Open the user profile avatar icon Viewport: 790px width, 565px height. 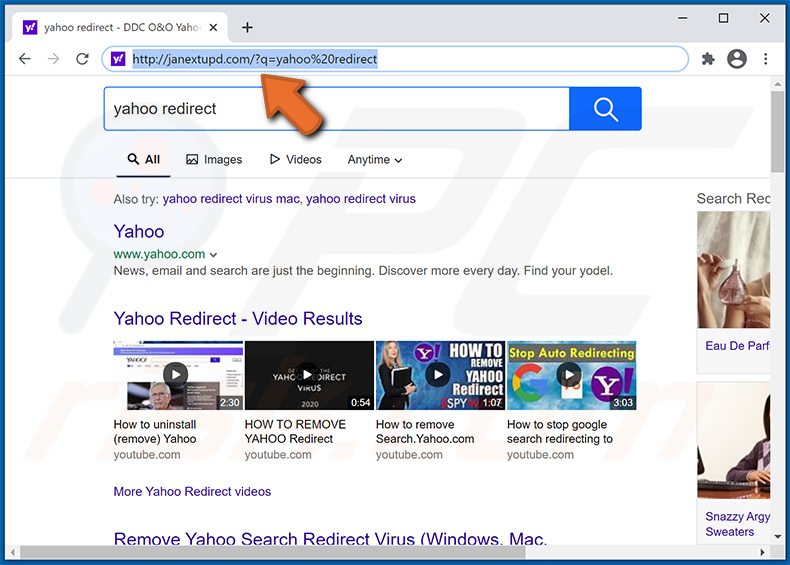(737, 59)
